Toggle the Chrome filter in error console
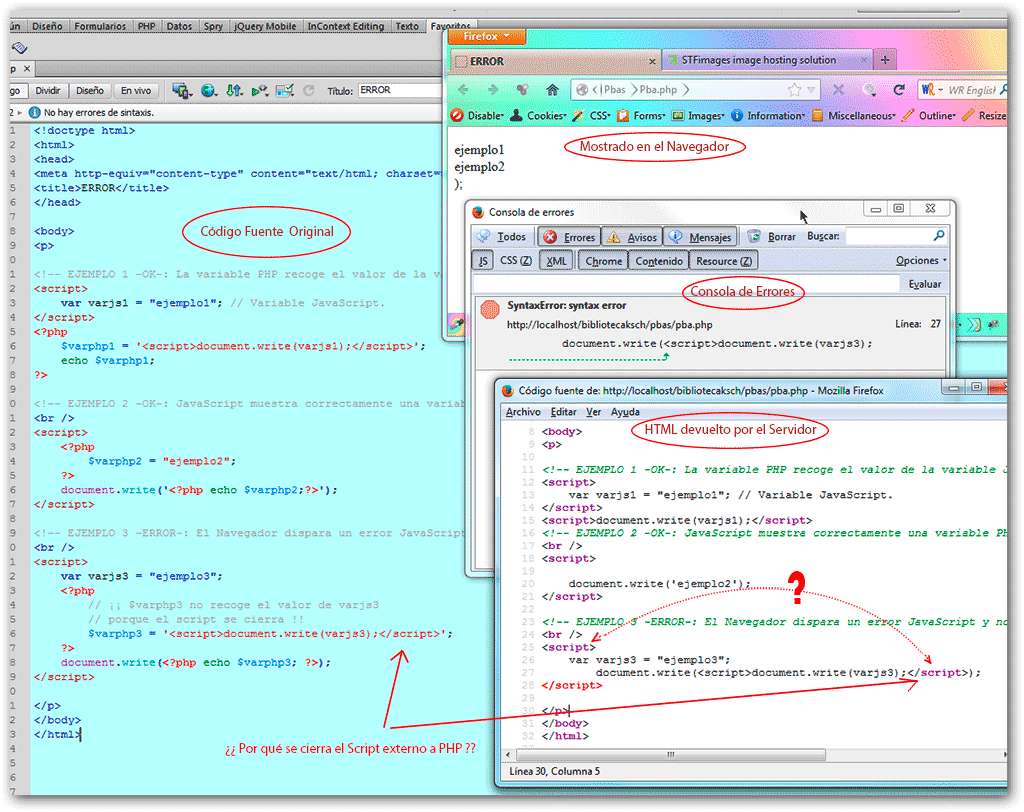The height and width of the screenshot is (812, 1024). (x=603, y=261)
